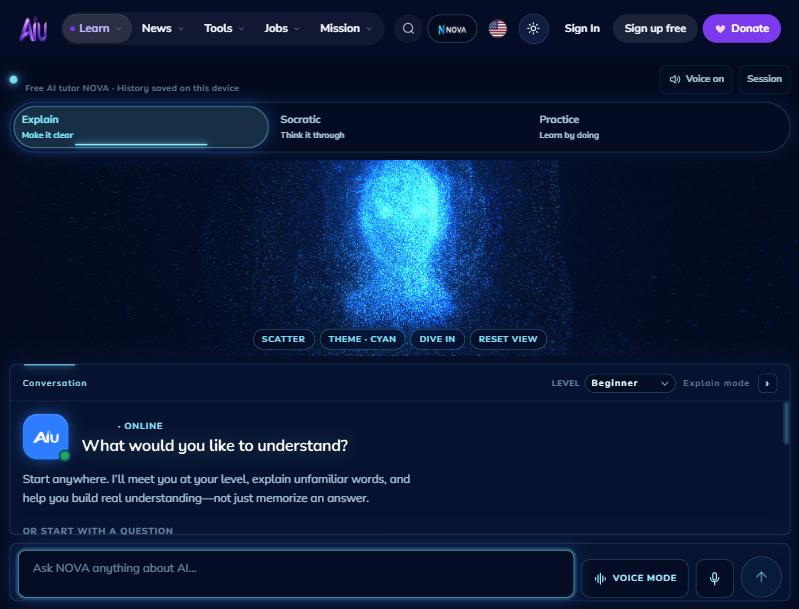
Task: Expand the Learn menu
Action: point(96,29)
